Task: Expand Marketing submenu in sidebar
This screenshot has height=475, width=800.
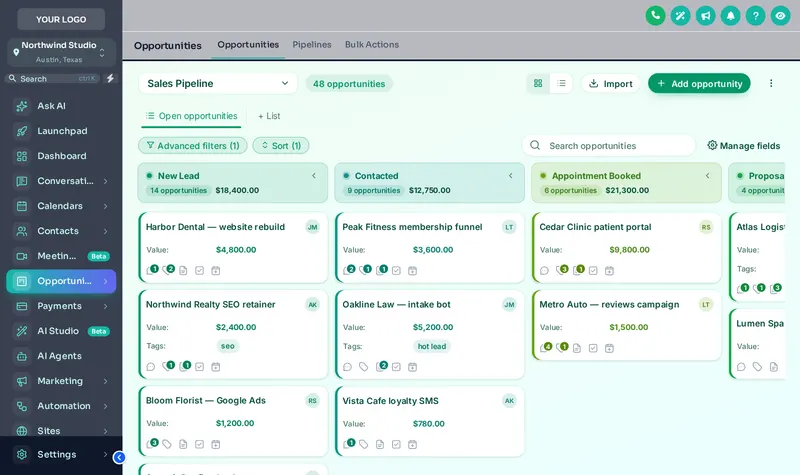Action: [106, 381]
